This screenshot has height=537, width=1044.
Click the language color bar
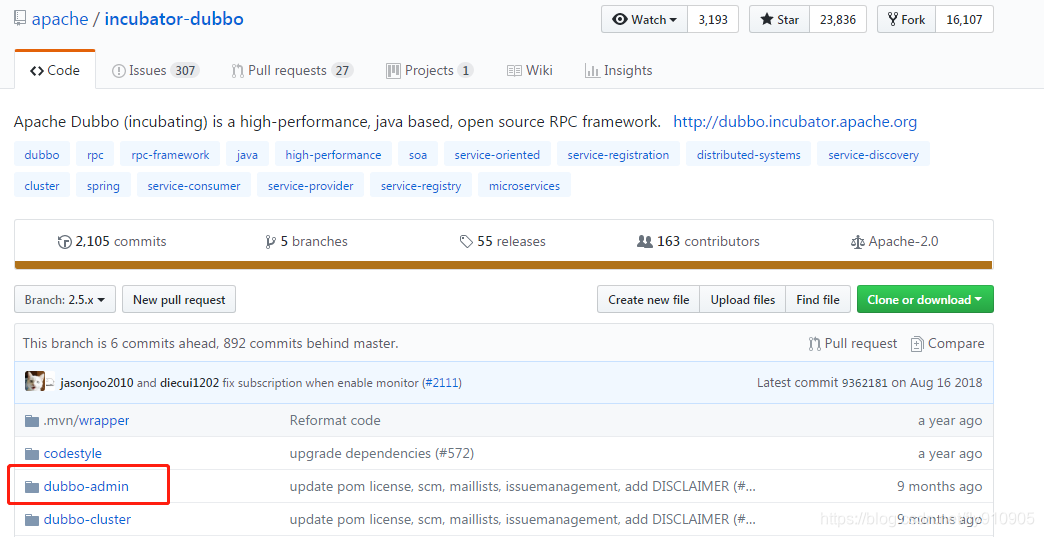point(503,265)
